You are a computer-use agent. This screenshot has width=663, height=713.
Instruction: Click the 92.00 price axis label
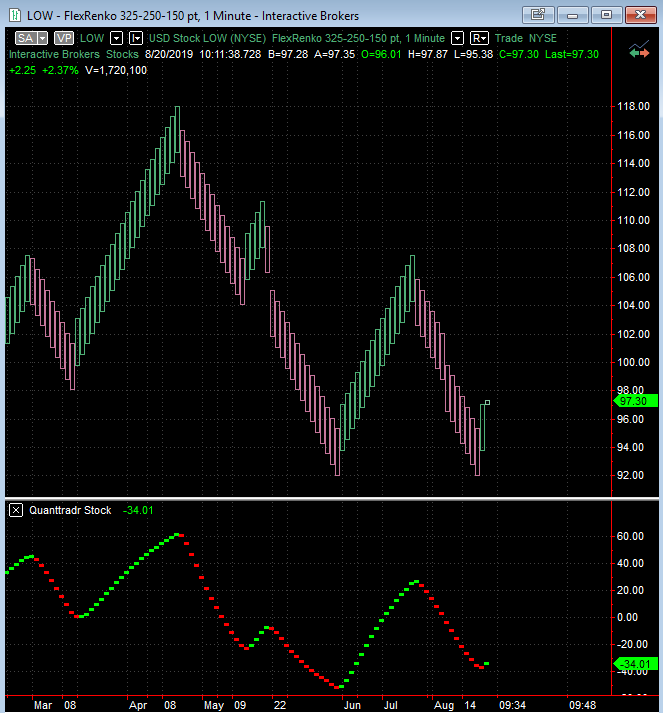(630, 475)
